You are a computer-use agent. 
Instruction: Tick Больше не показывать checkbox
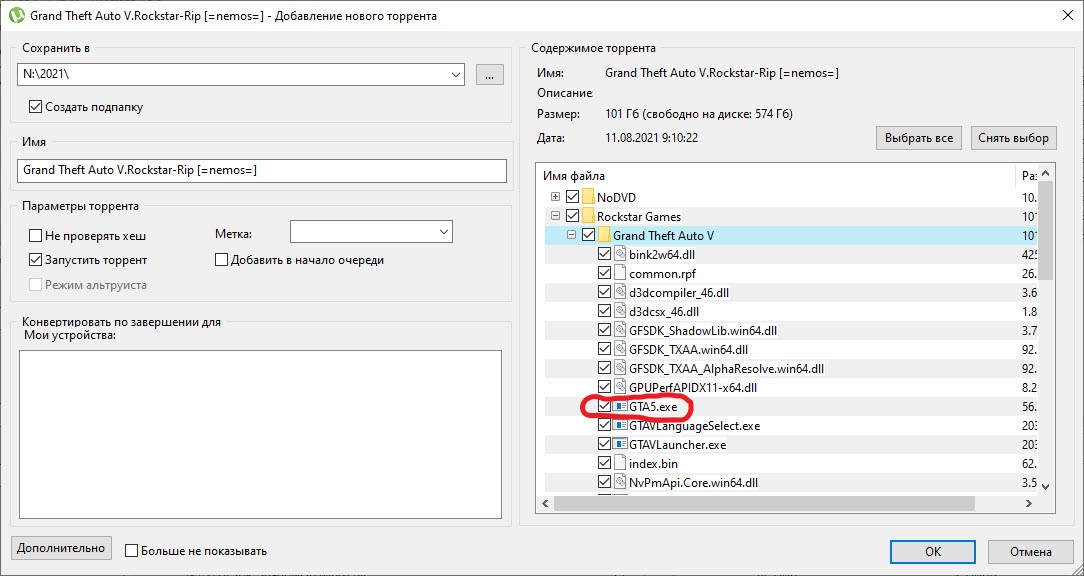131,551
